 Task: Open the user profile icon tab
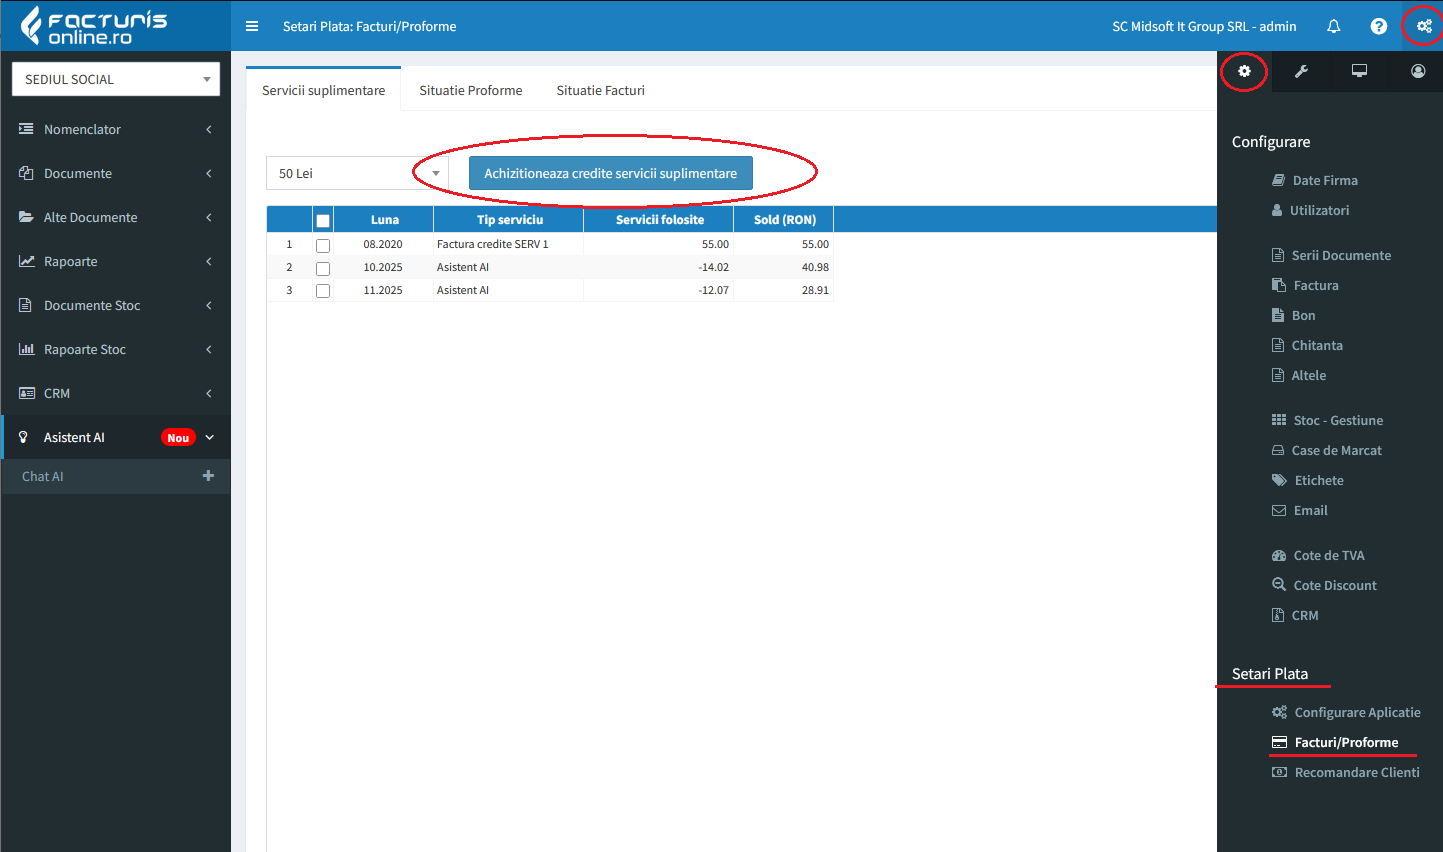click(1417, 71)
